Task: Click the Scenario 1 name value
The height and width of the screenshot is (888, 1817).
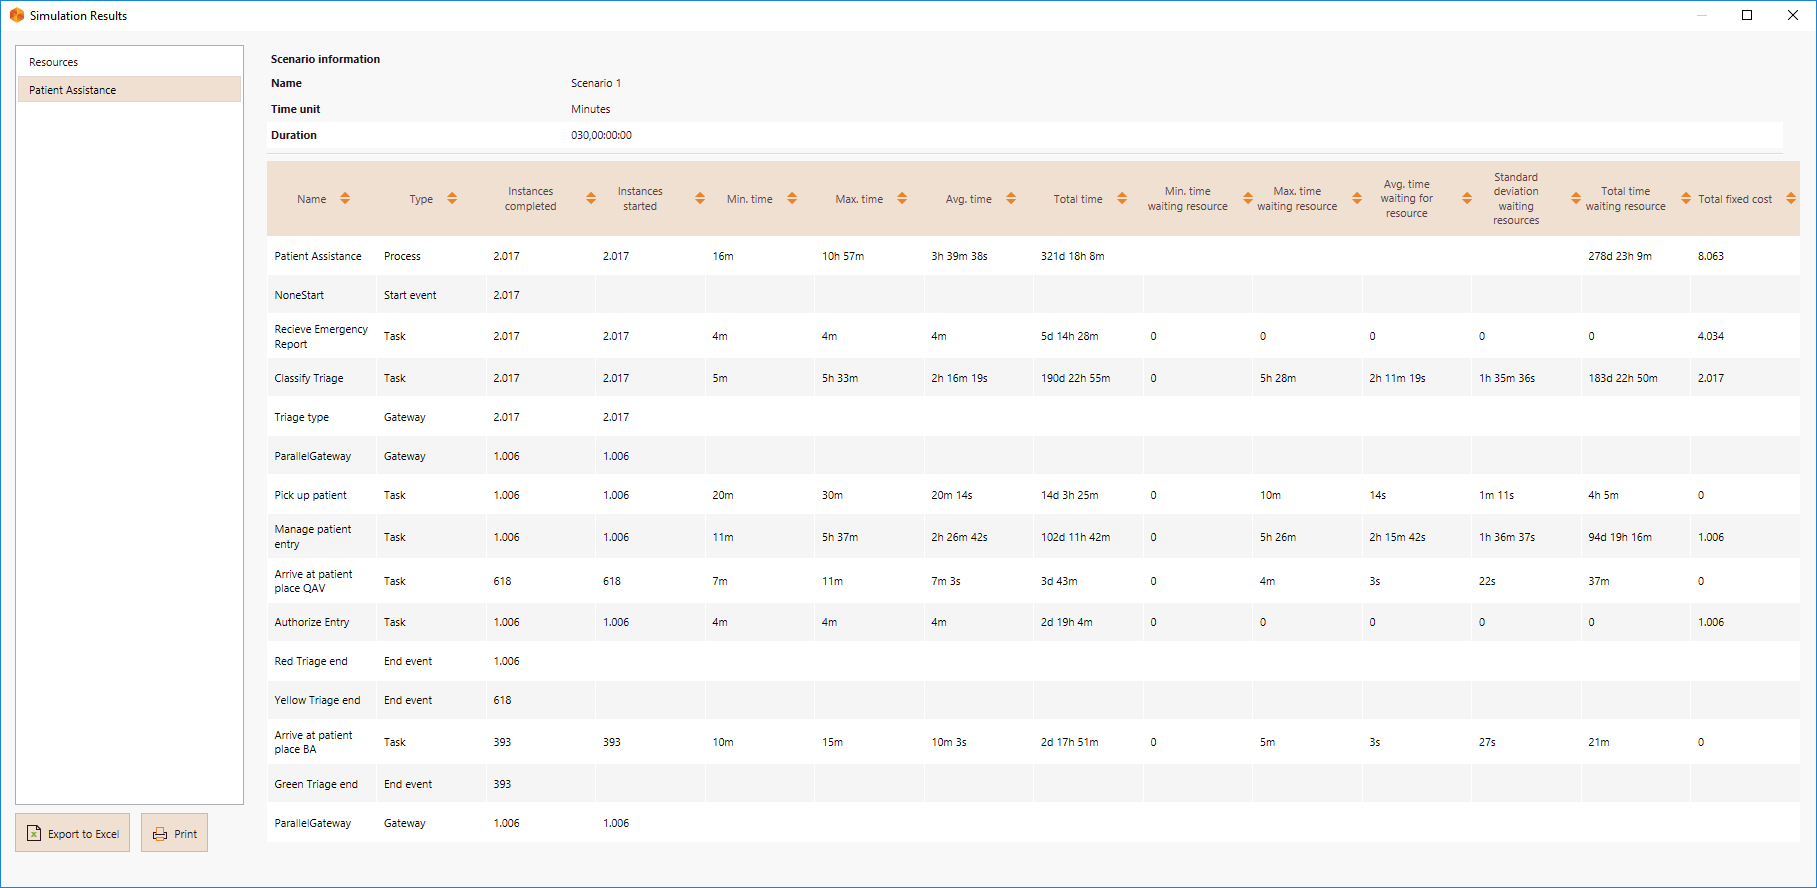Action: (596, 83)
